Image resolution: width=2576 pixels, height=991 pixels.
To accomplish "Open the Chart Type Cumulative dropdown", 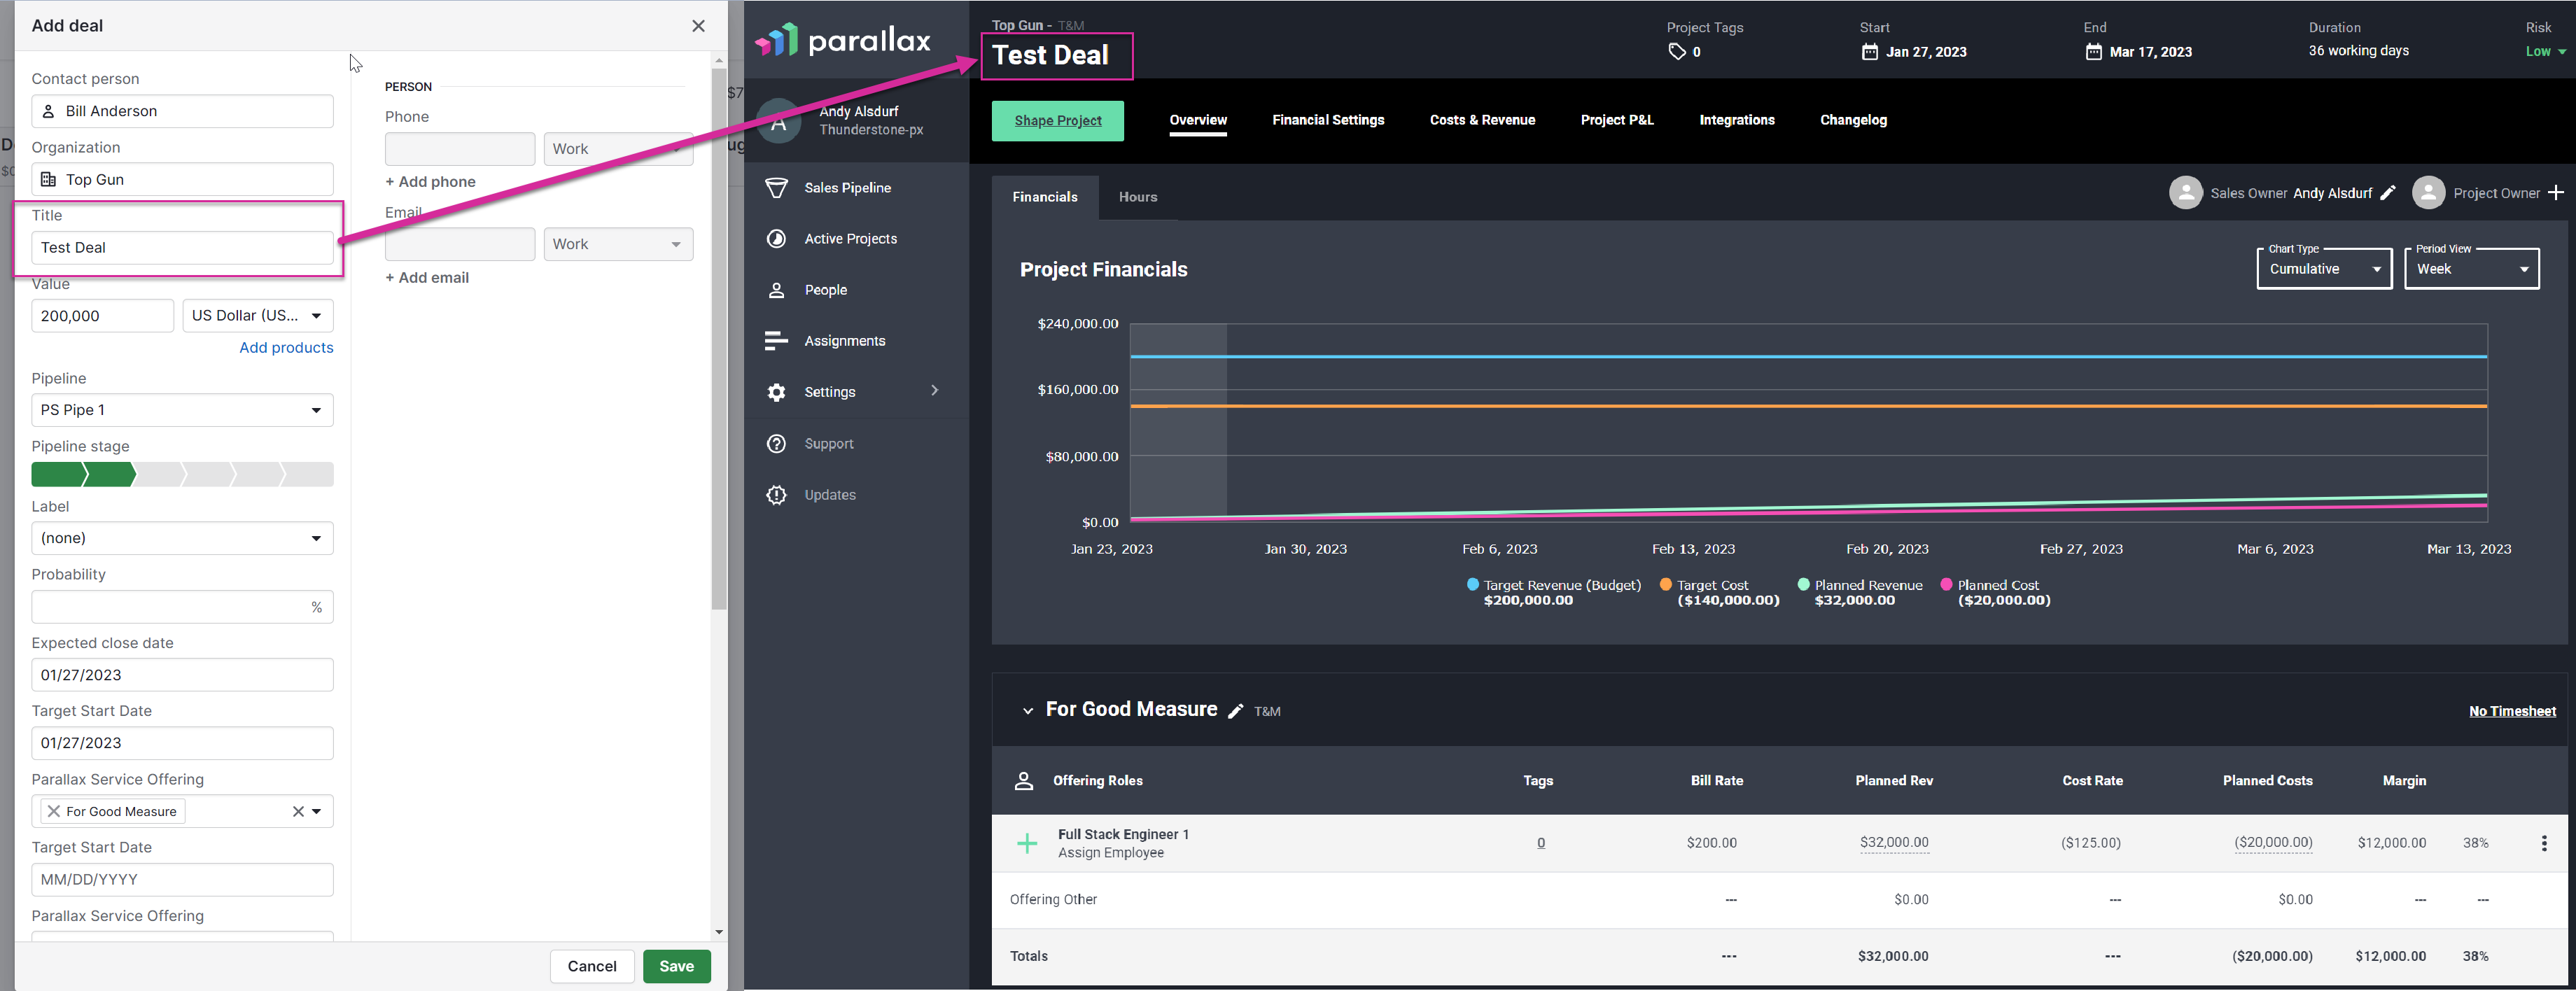I will click(2324, 269).
